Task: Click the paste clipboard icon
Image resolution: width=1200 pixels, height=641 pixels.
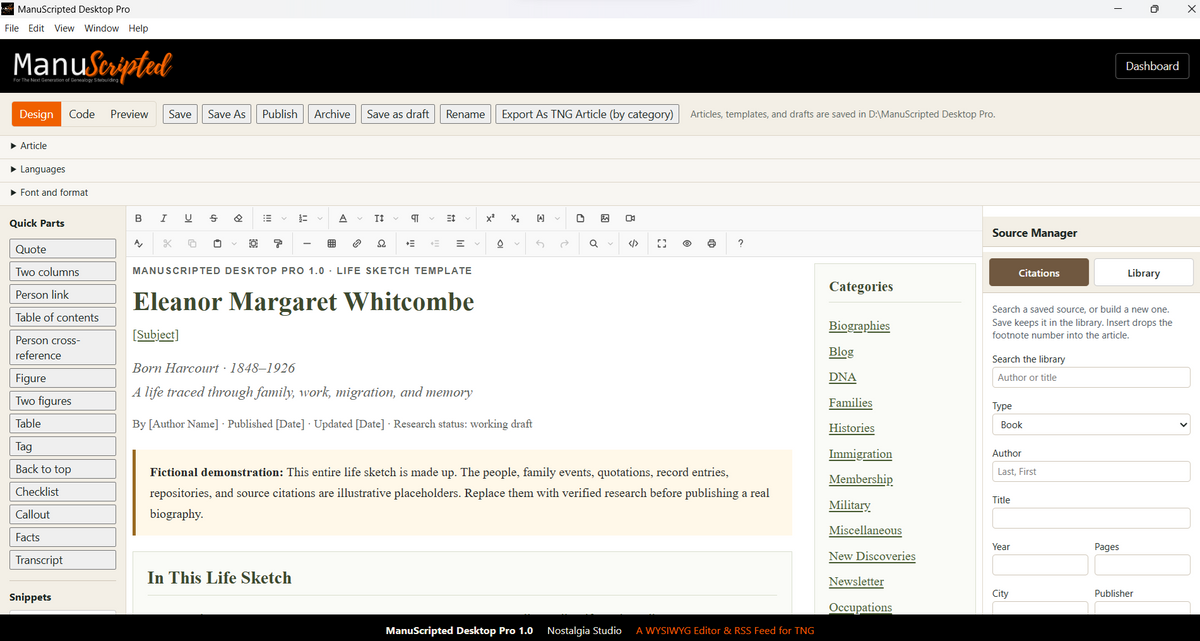Action: coord(217,243)
